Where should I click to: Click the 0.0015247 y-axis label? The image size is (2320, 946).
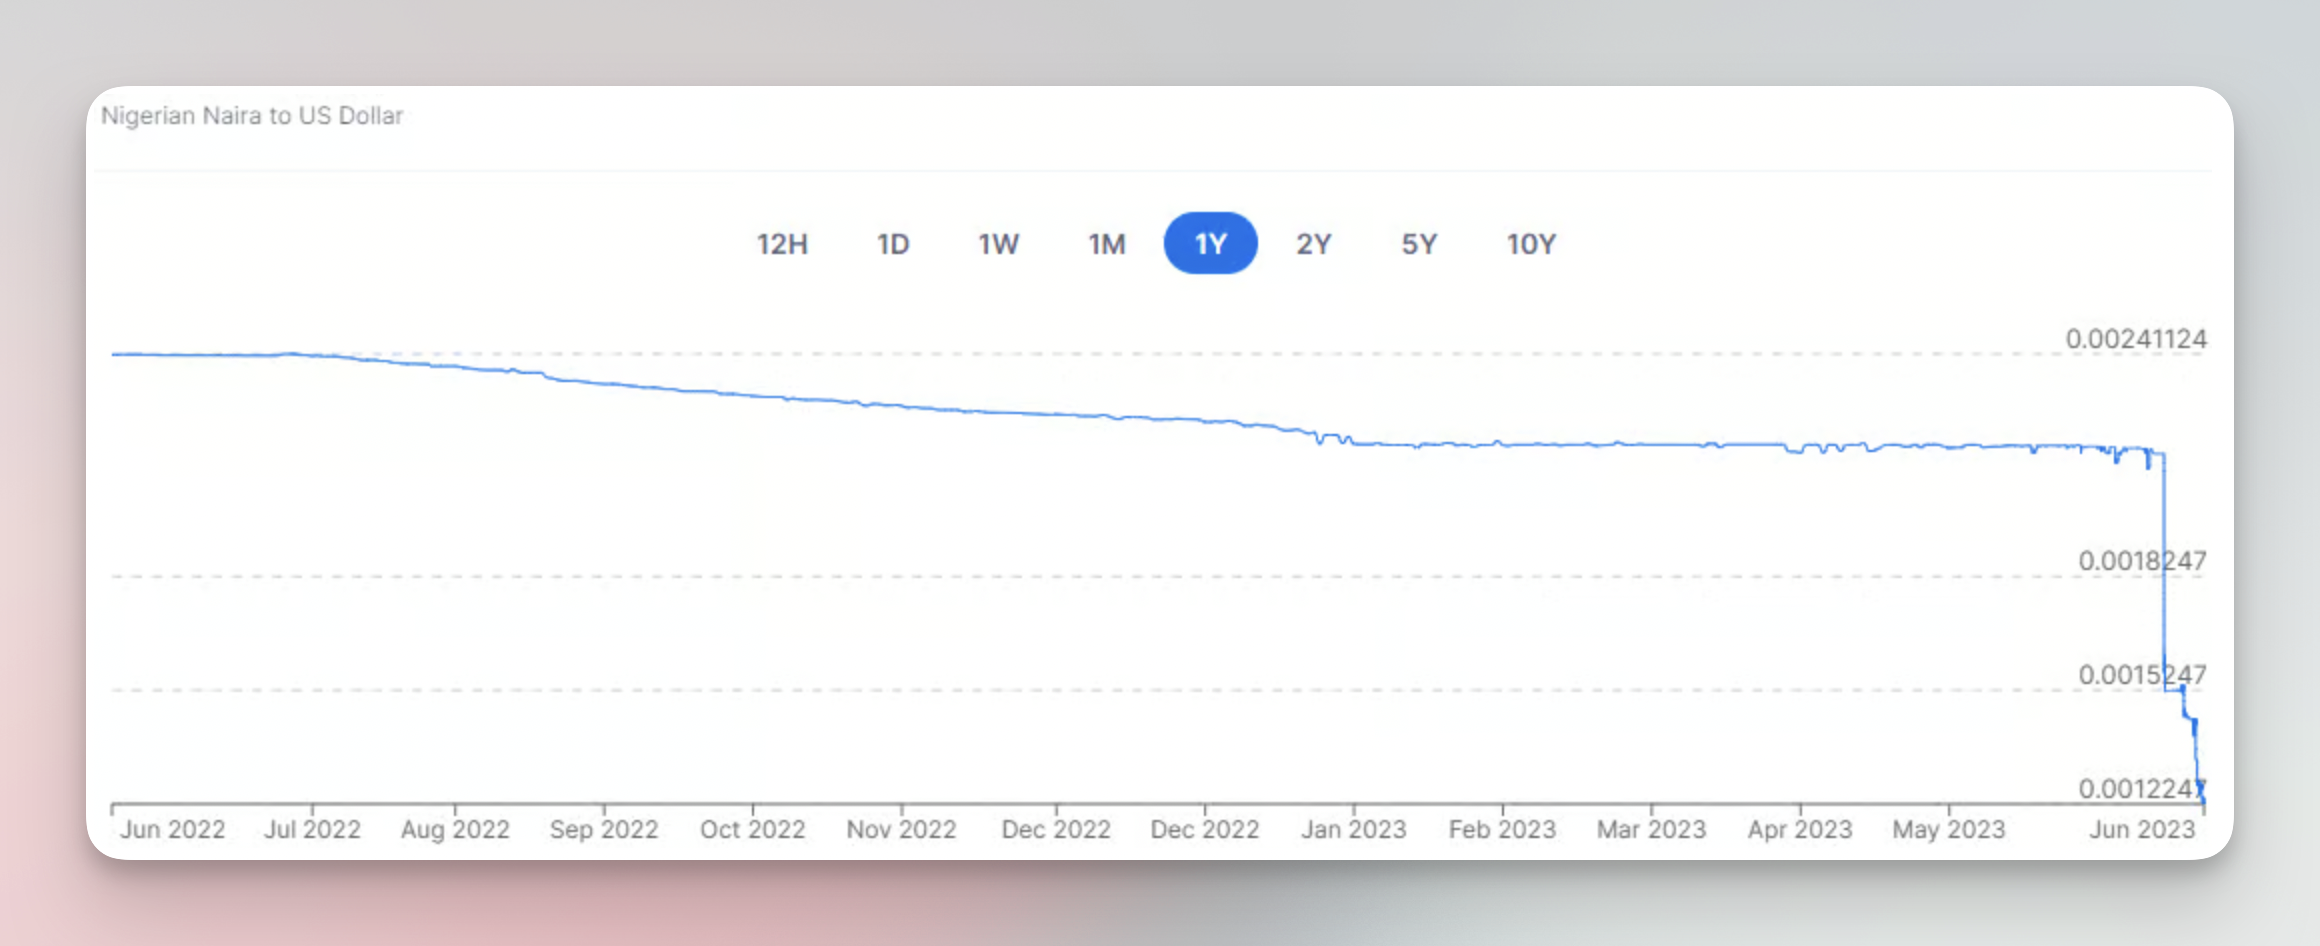(2142, 675)
